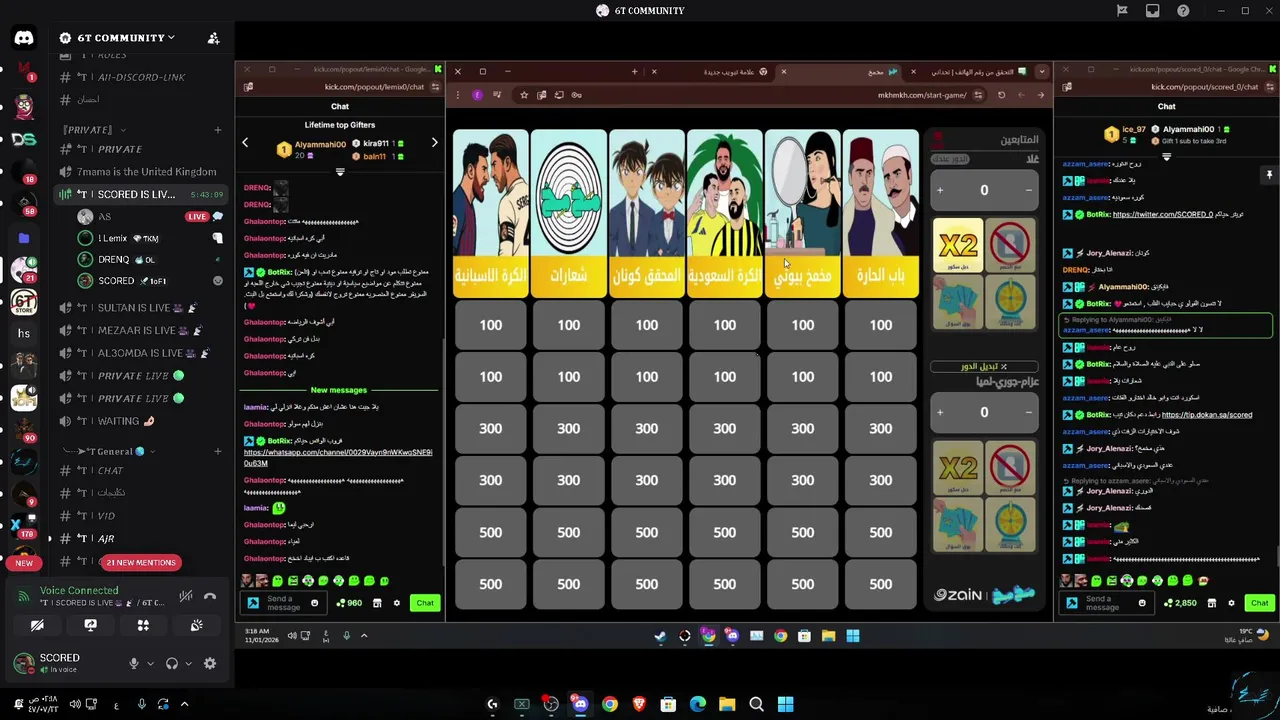Open the emote picker in the right chat input

[x=1142, y=603]
